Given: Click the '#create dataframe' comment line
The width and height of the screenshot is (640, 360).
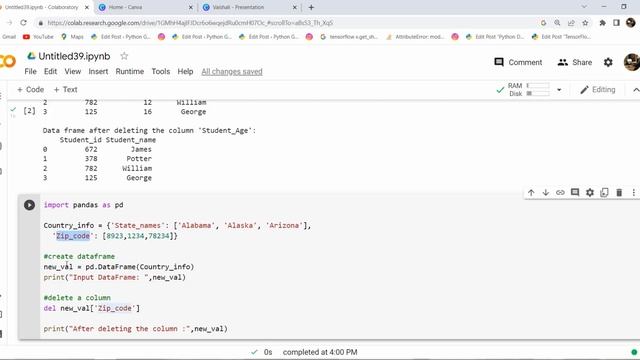Looking at the screenshot, I should (79, 256).
